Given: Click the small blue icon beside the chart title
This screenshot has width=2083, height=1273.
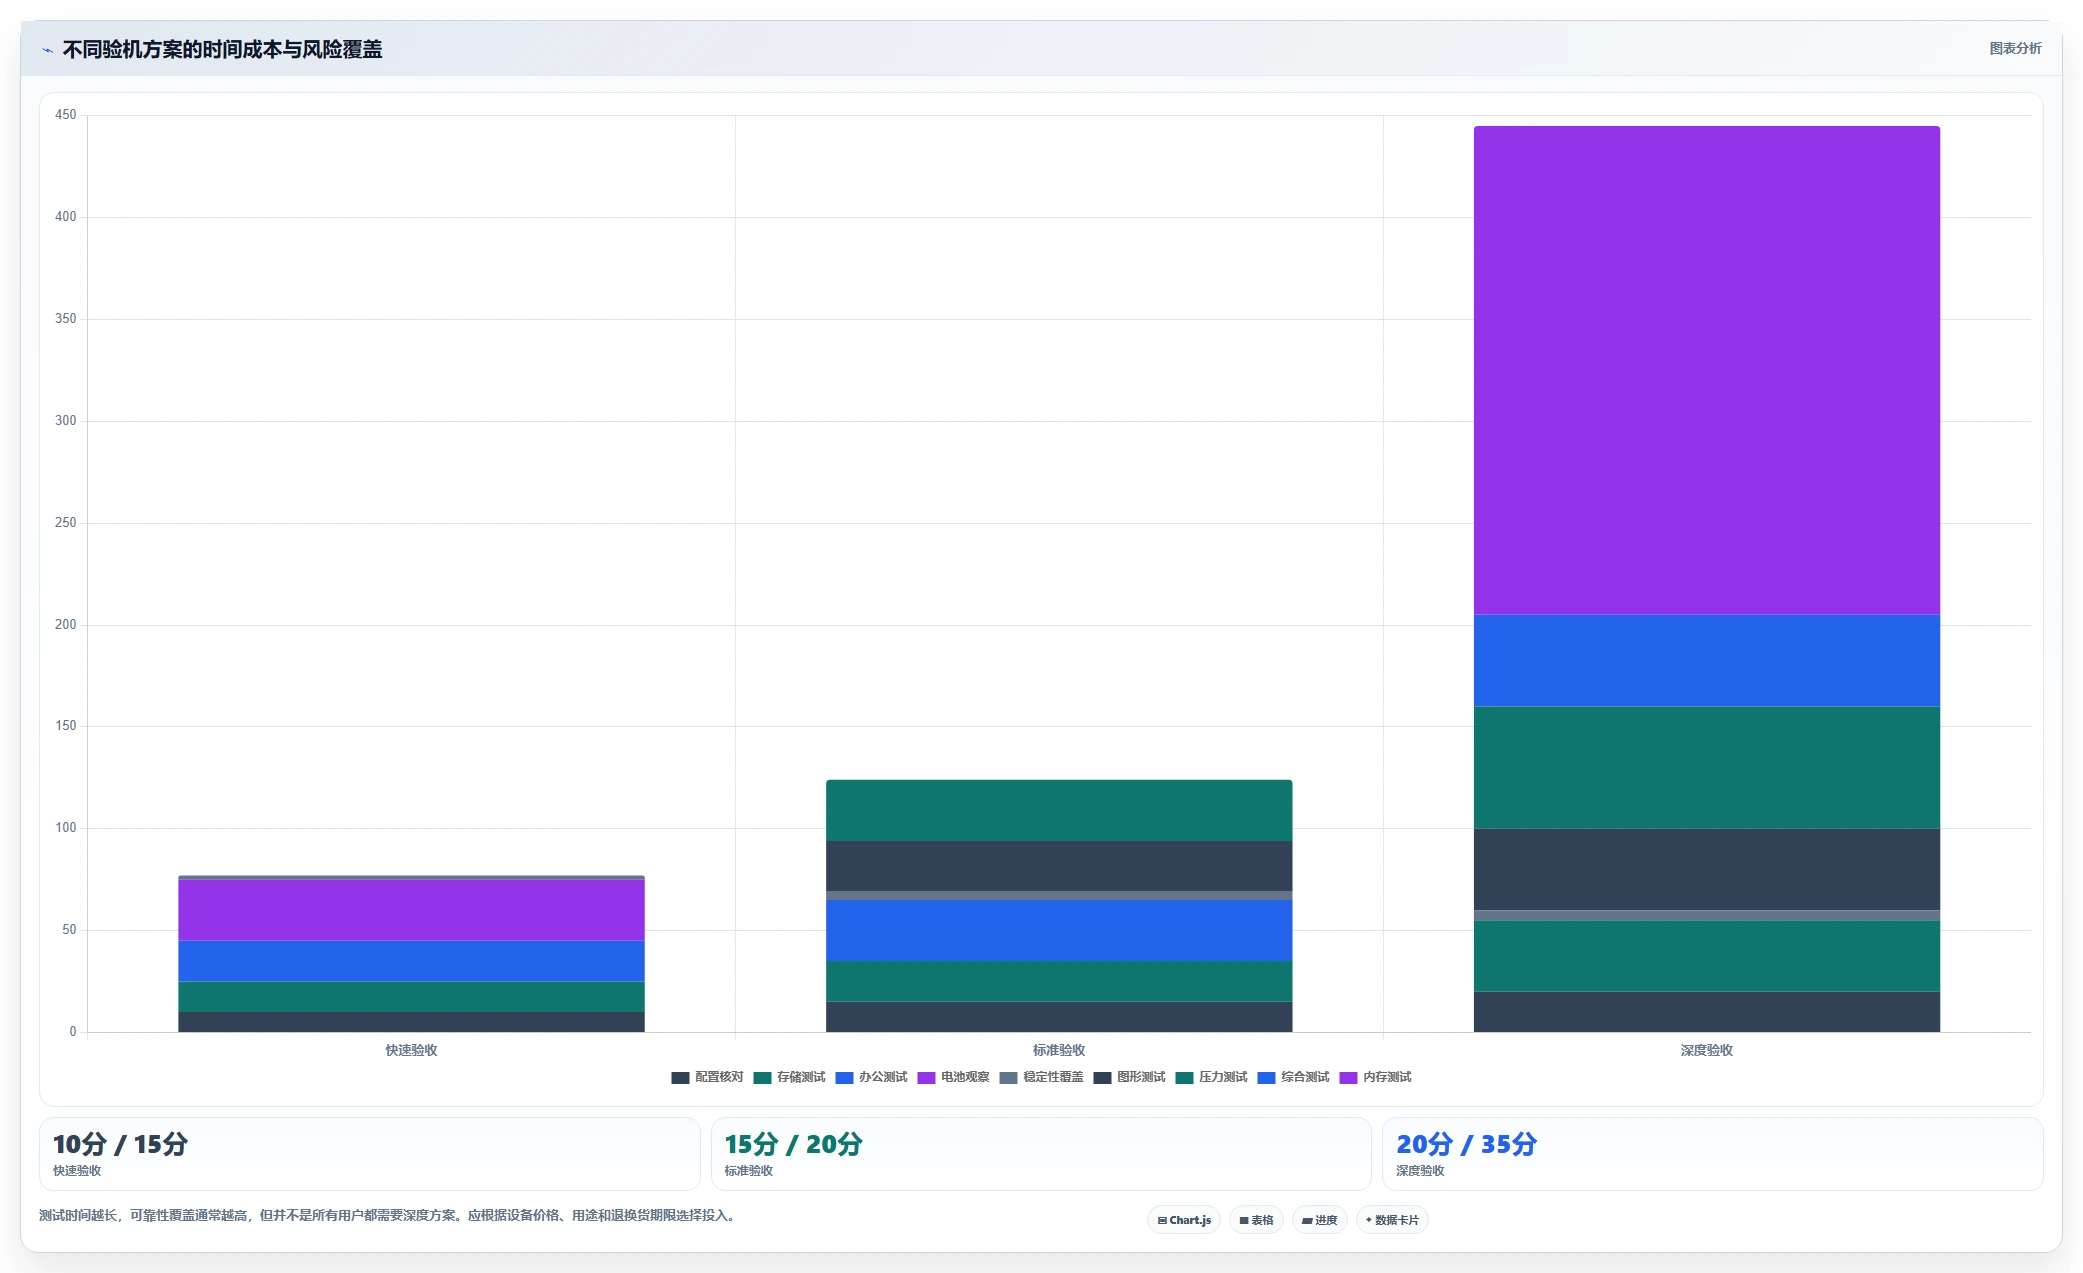Looking at the screenshot, I should [x=47, y=50].
